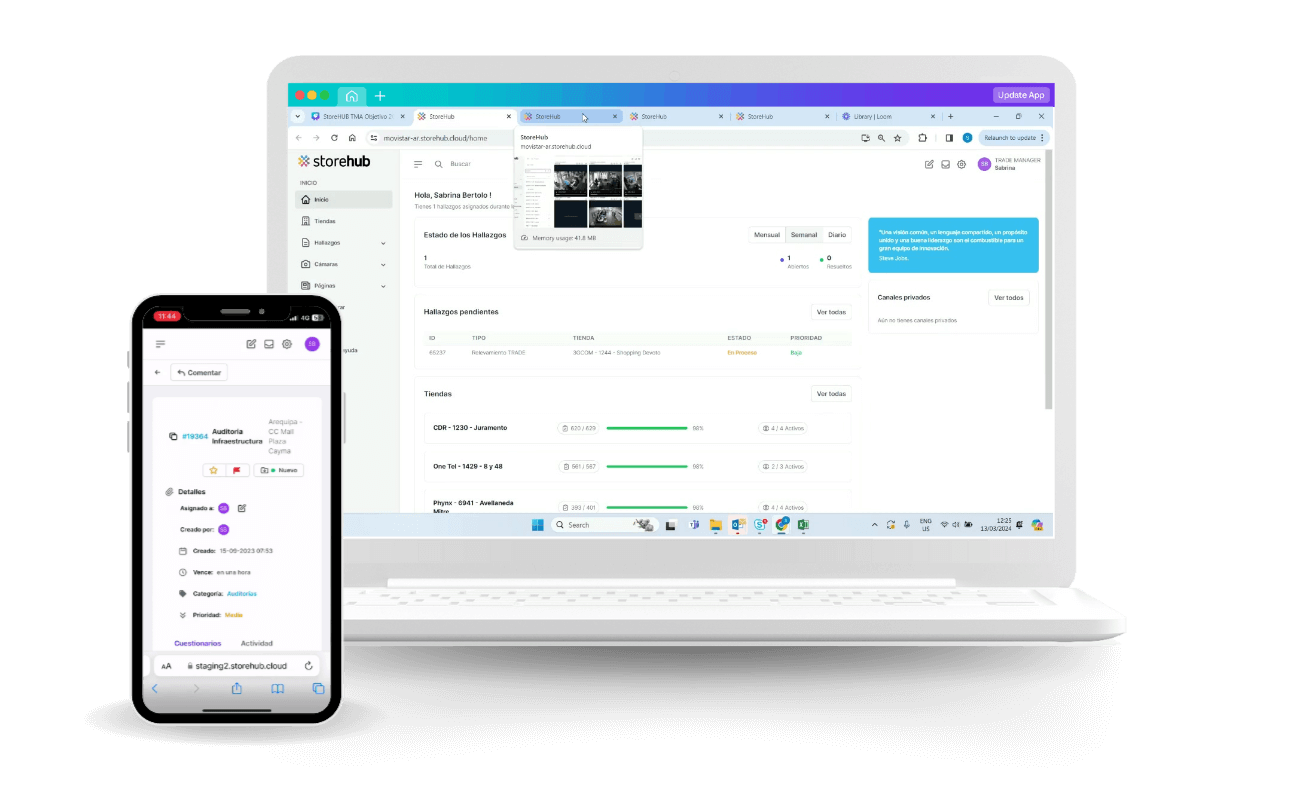Image resolution: width=1300 pixels, height=800 pixels.
Task: Tap the Comentar button on phone
Action: point(199,372)
